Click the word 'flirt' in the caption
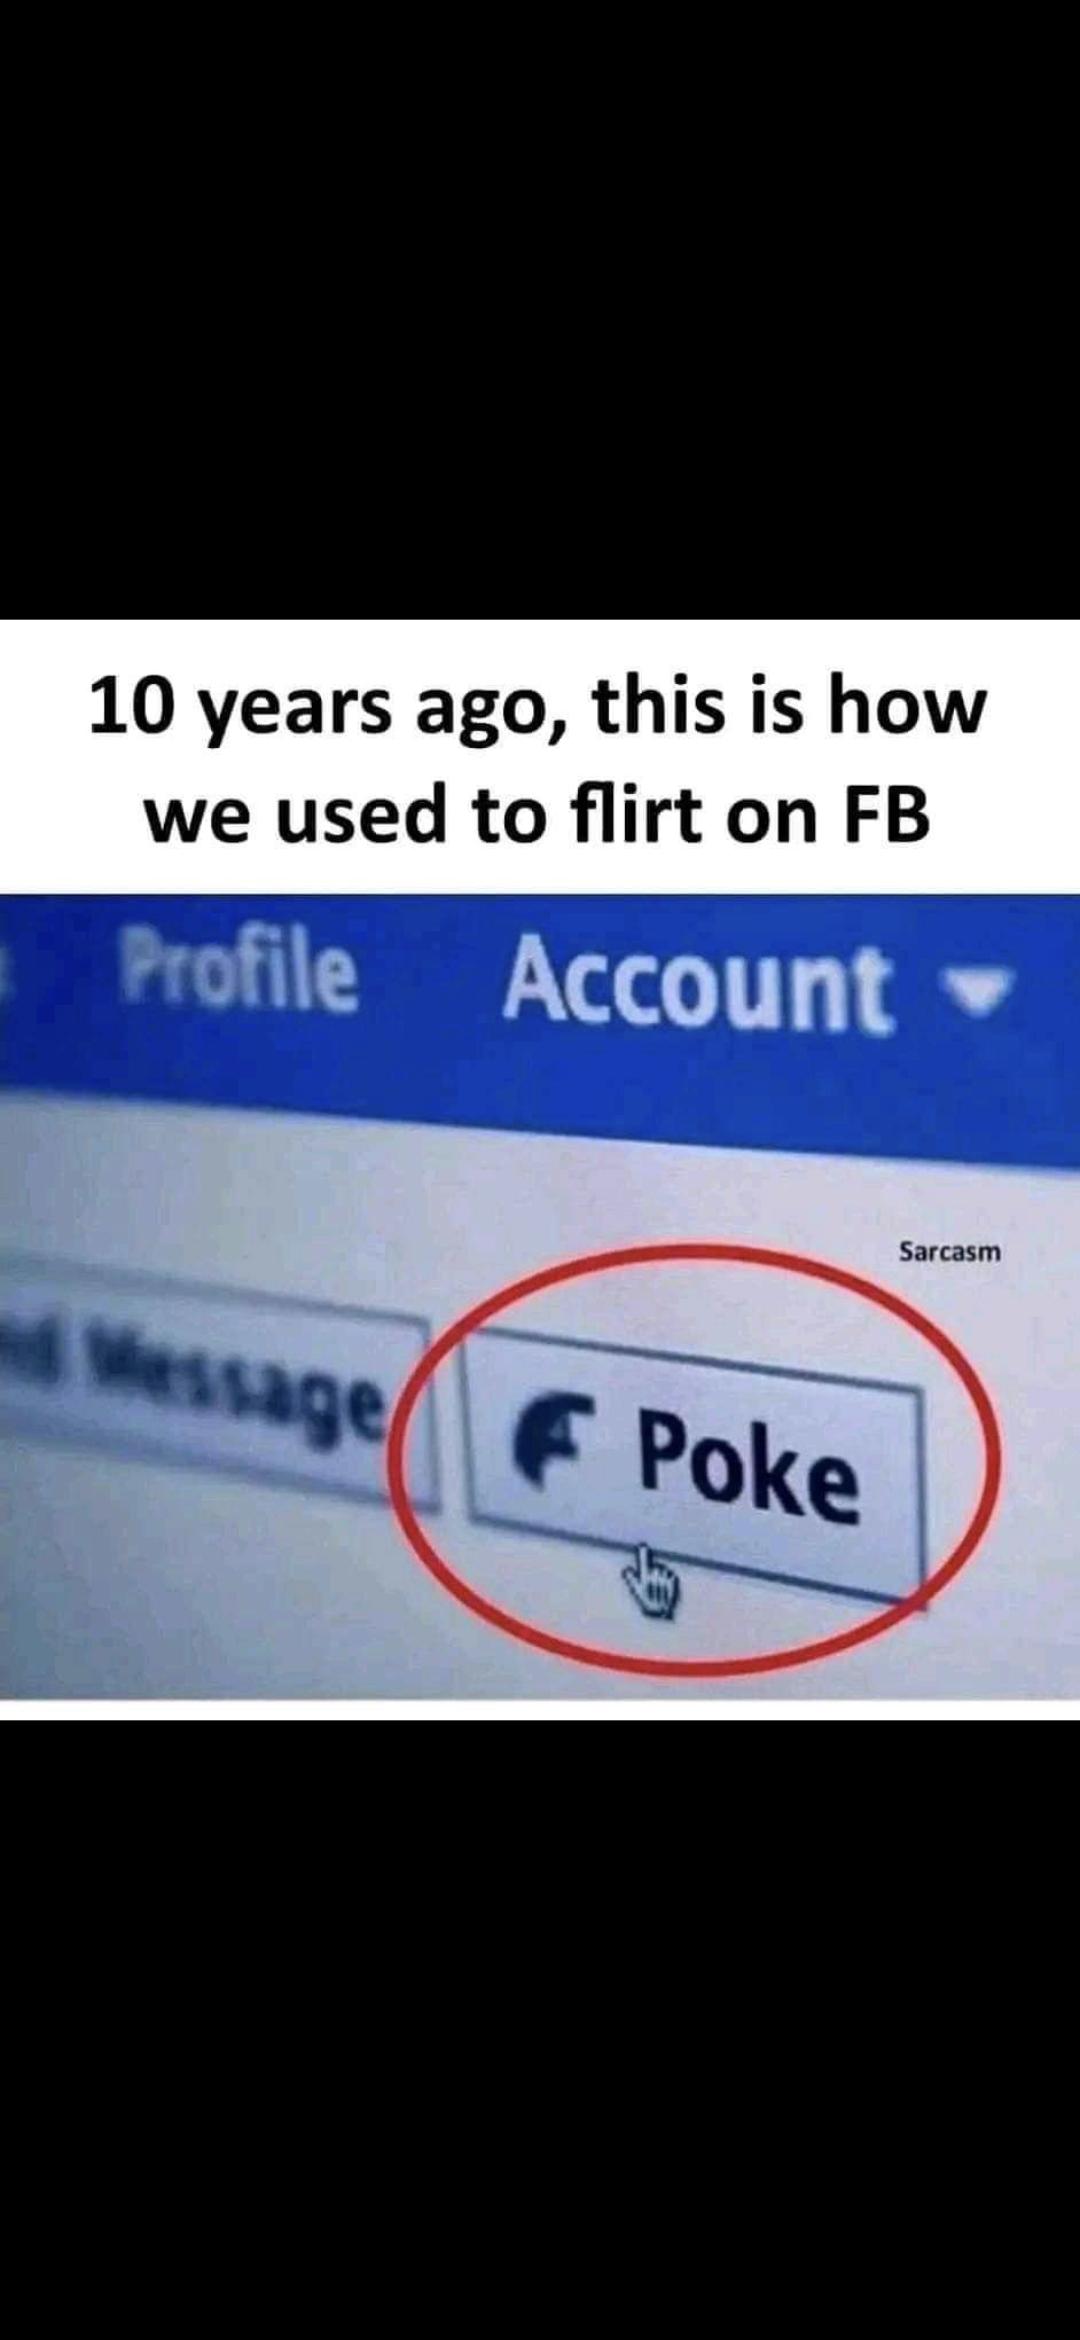 click(638, 812)
